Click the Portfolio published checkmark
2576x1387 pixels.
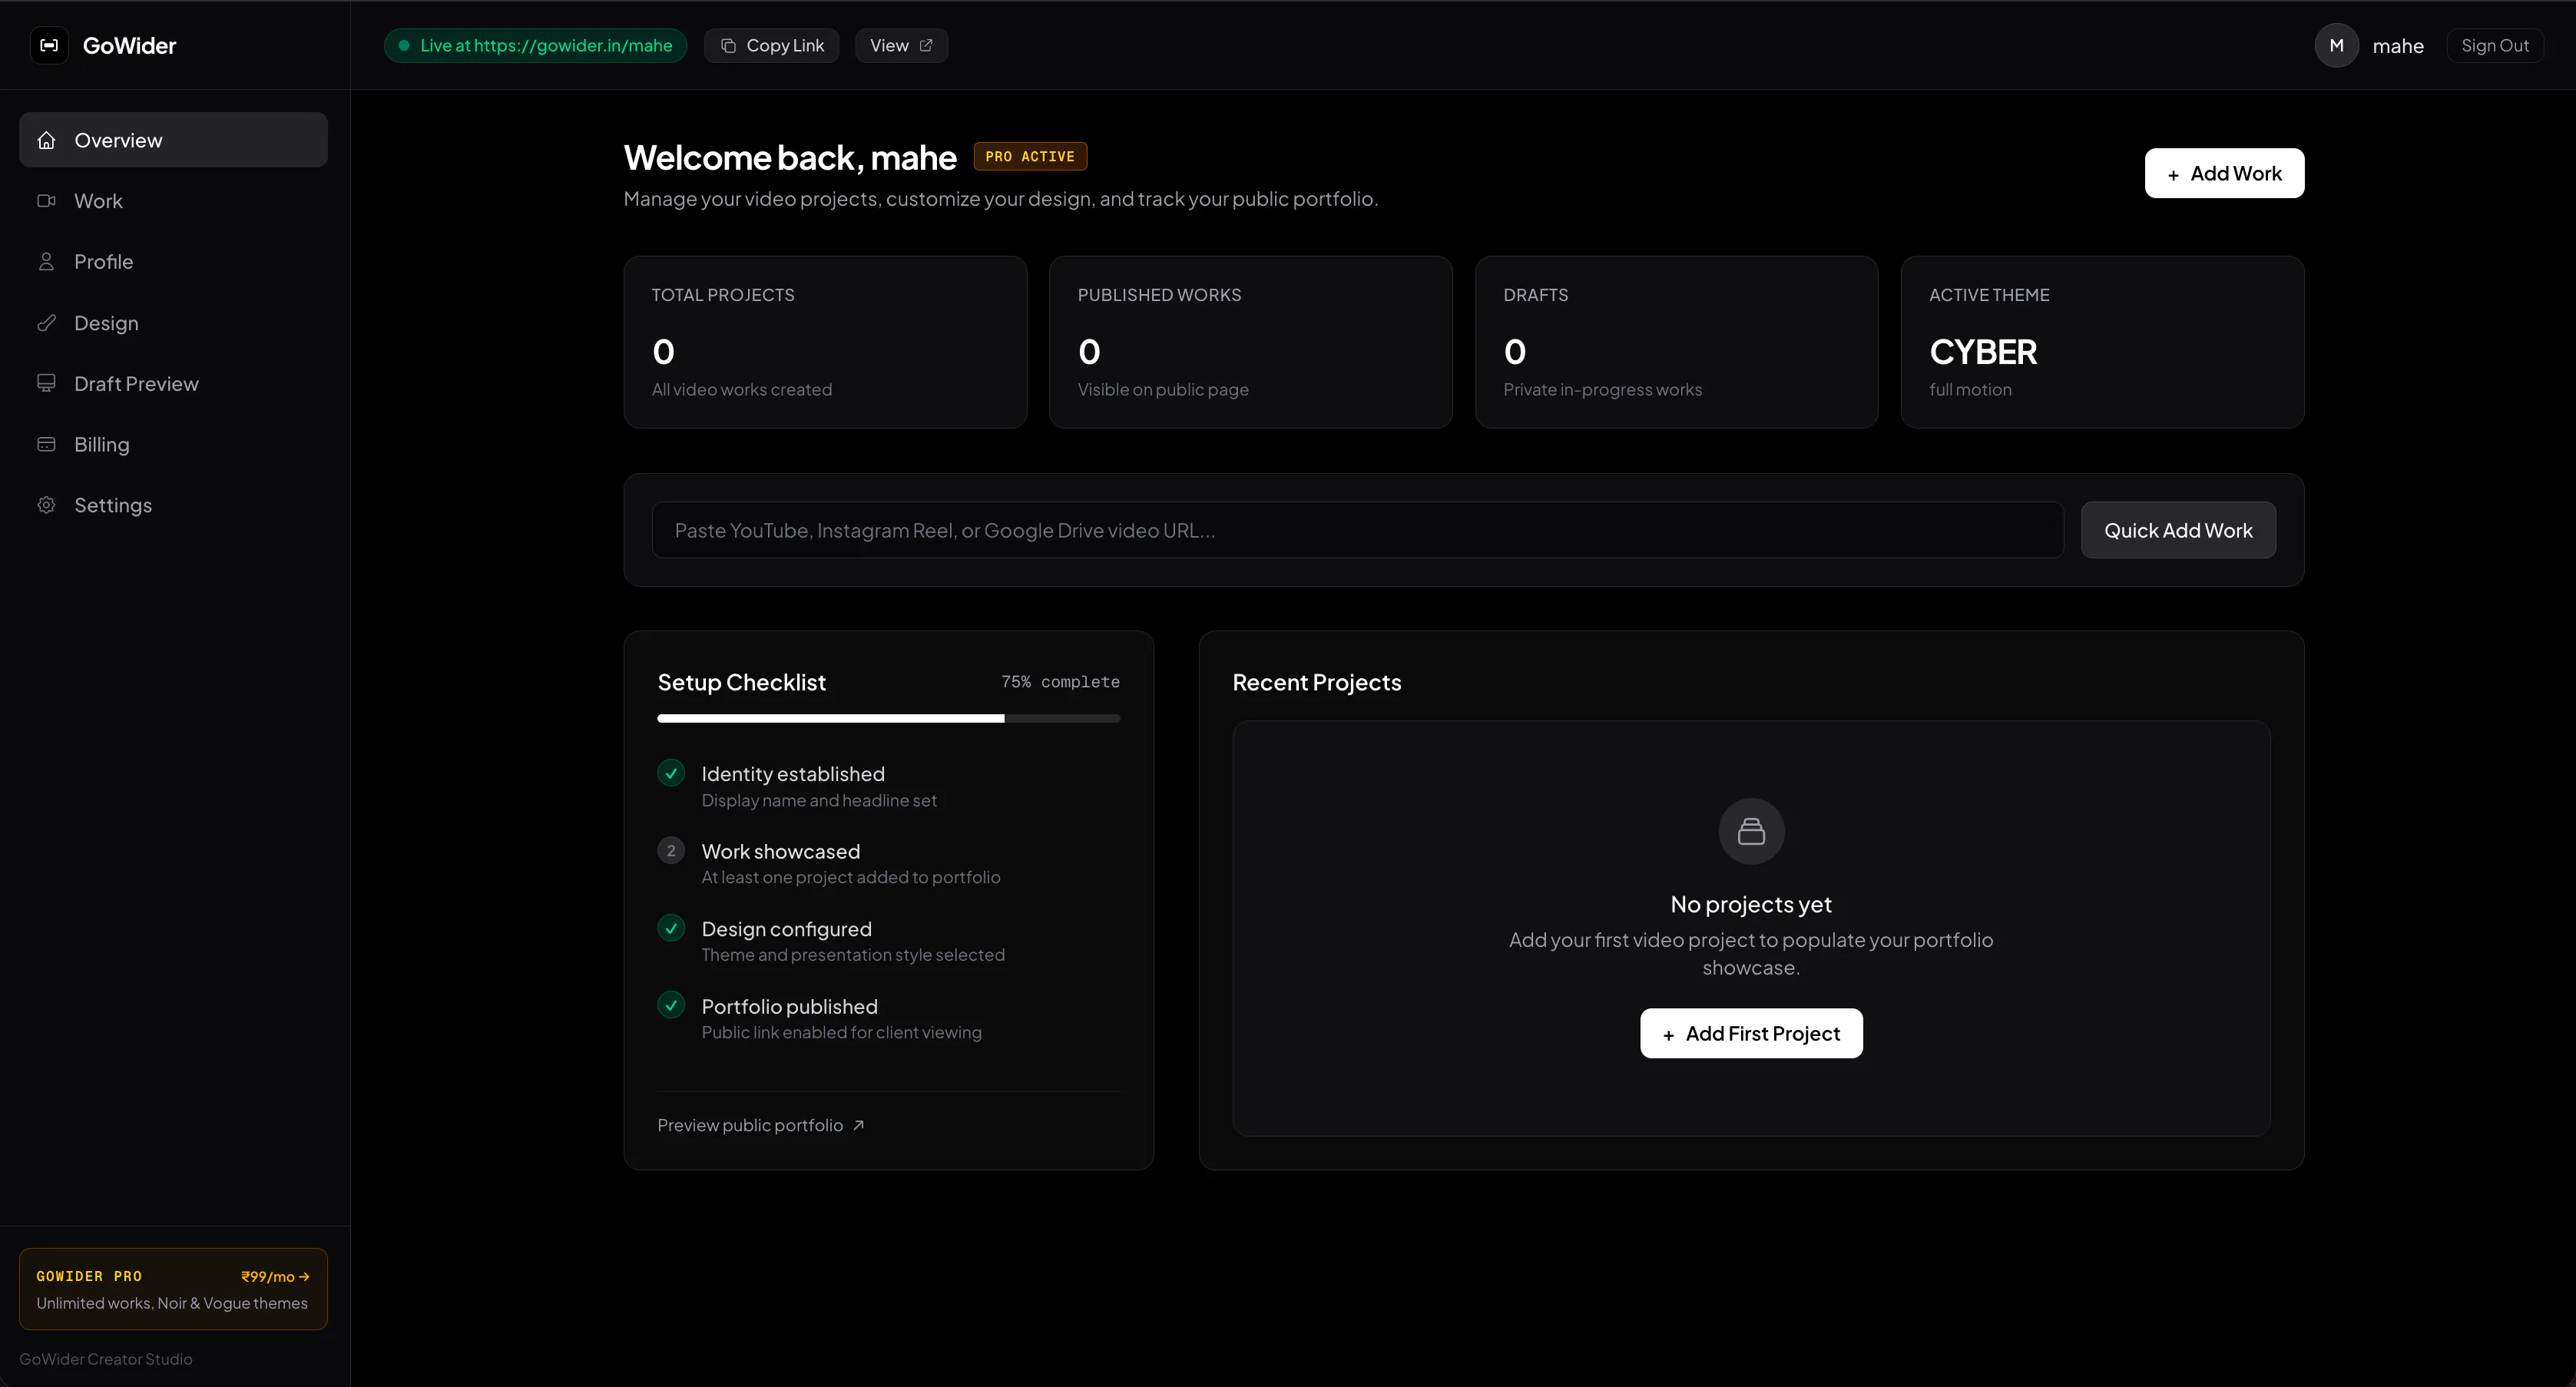coord(671,1005)
